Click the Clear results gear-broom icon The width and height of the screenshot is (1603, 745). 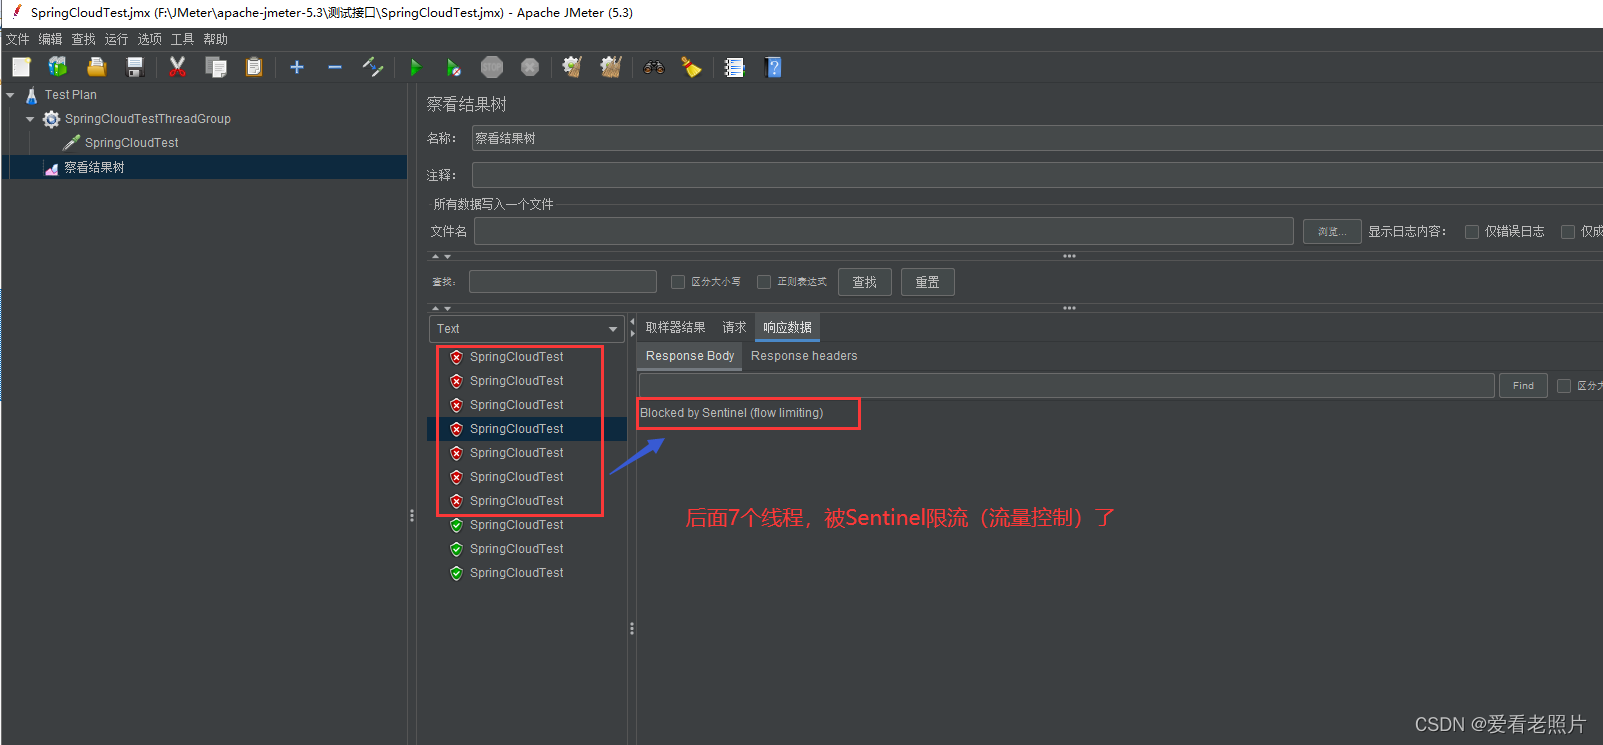[x=573, y=67]
